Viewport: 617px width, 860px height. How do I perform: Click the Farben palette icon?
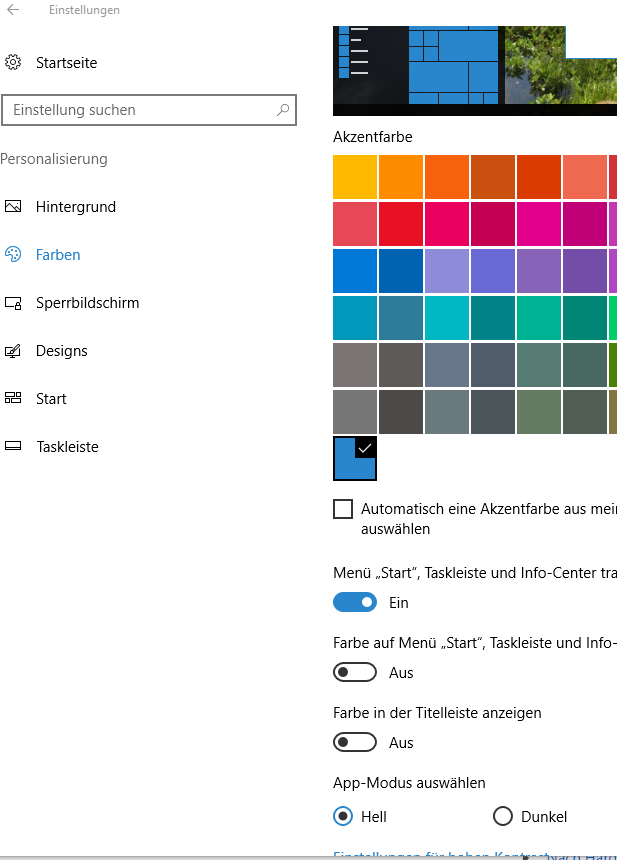point(13,254)
